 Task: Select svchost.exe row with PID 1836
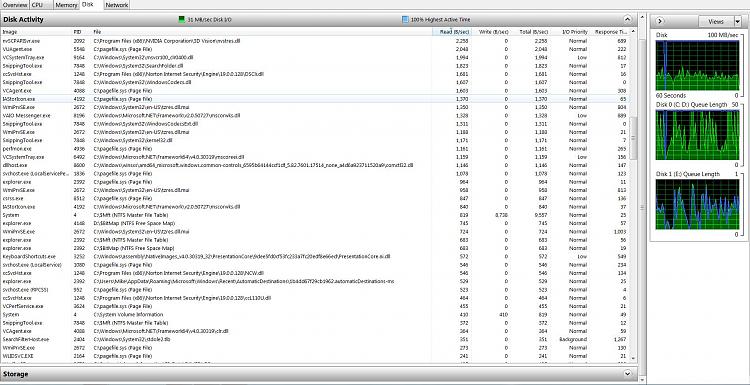pos(315,173)
